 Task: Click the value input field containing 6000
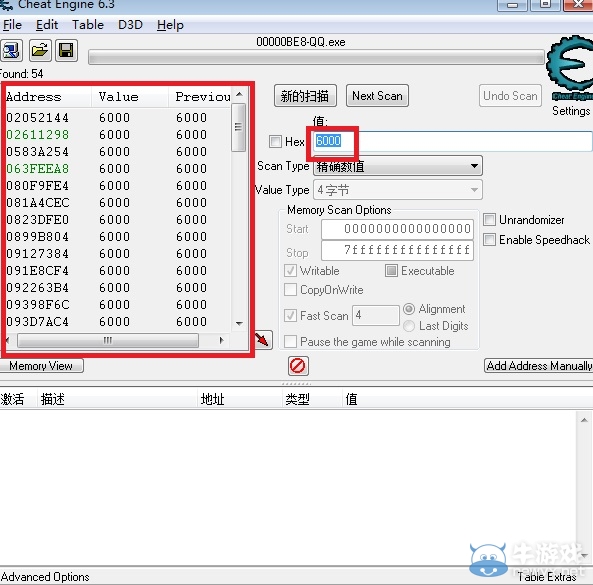[452, 141]
